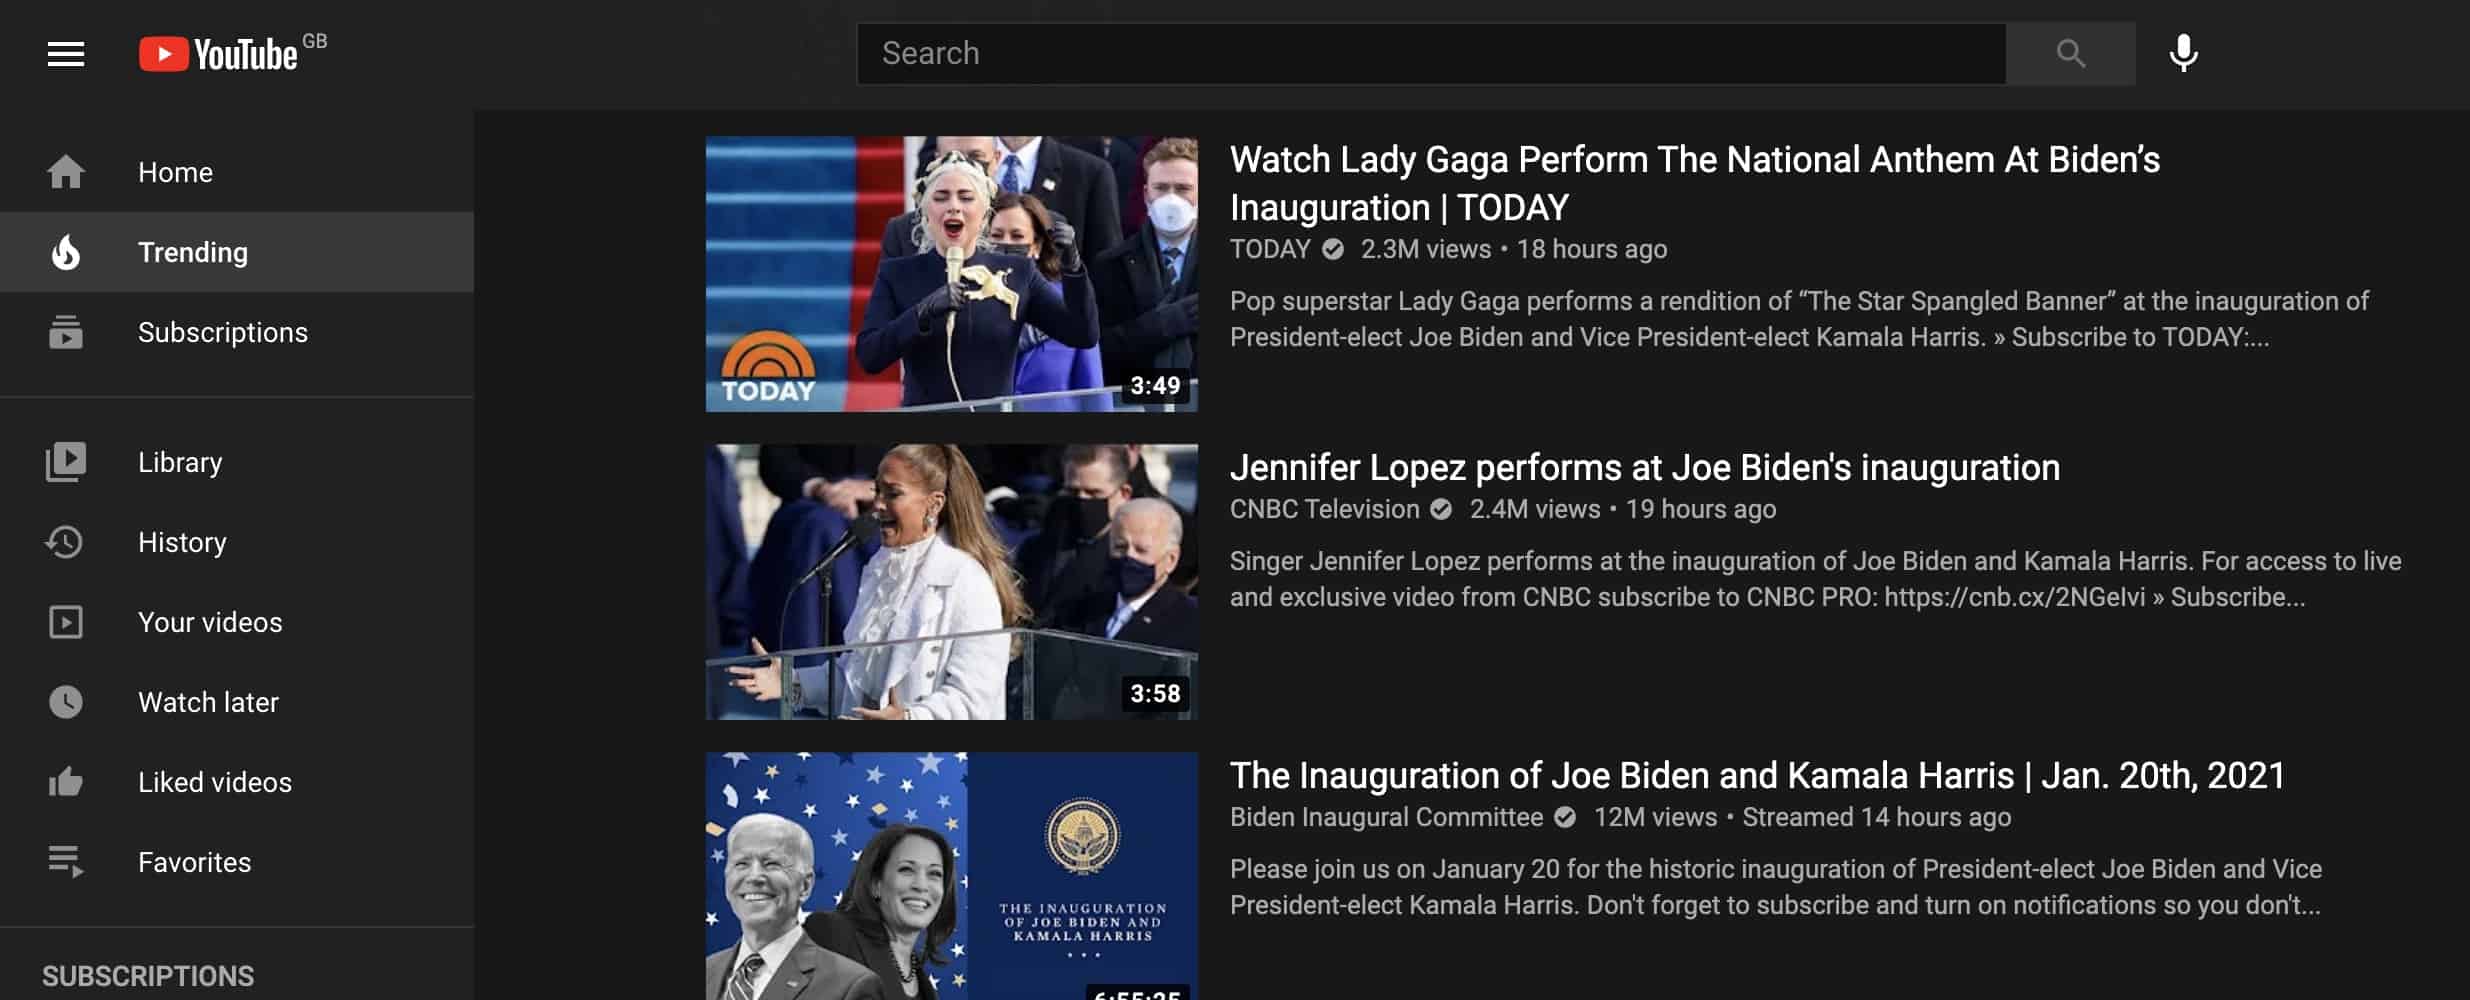
Task: Click the 3:49 duration badge
Action: click(x=1155, y=386)
